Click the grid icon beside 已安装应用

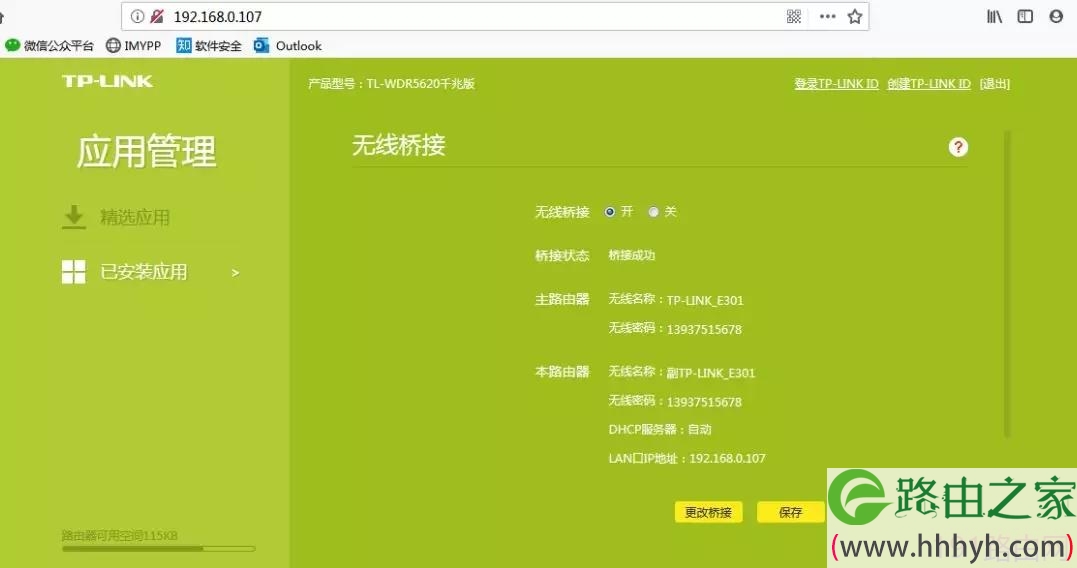pyautogui.click(x=73, y=272)
